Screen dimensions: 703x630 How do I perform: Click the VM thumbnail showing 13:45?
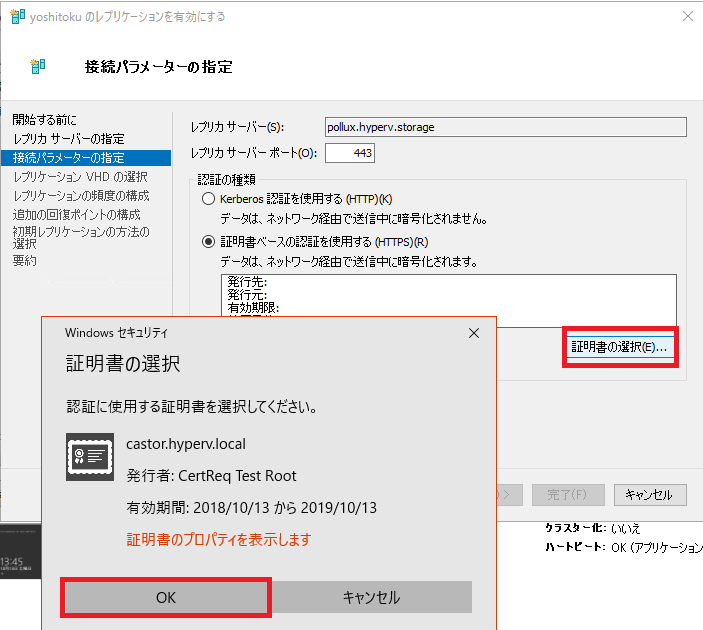click(x=21, y=551)
